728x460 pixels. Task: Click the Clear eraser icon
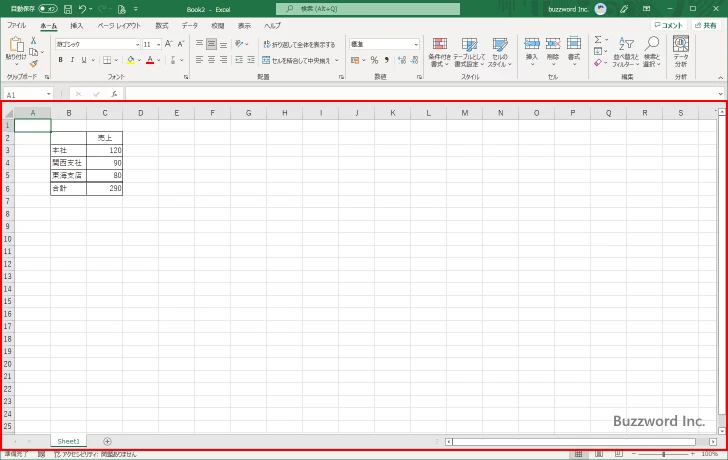[598, 63]
